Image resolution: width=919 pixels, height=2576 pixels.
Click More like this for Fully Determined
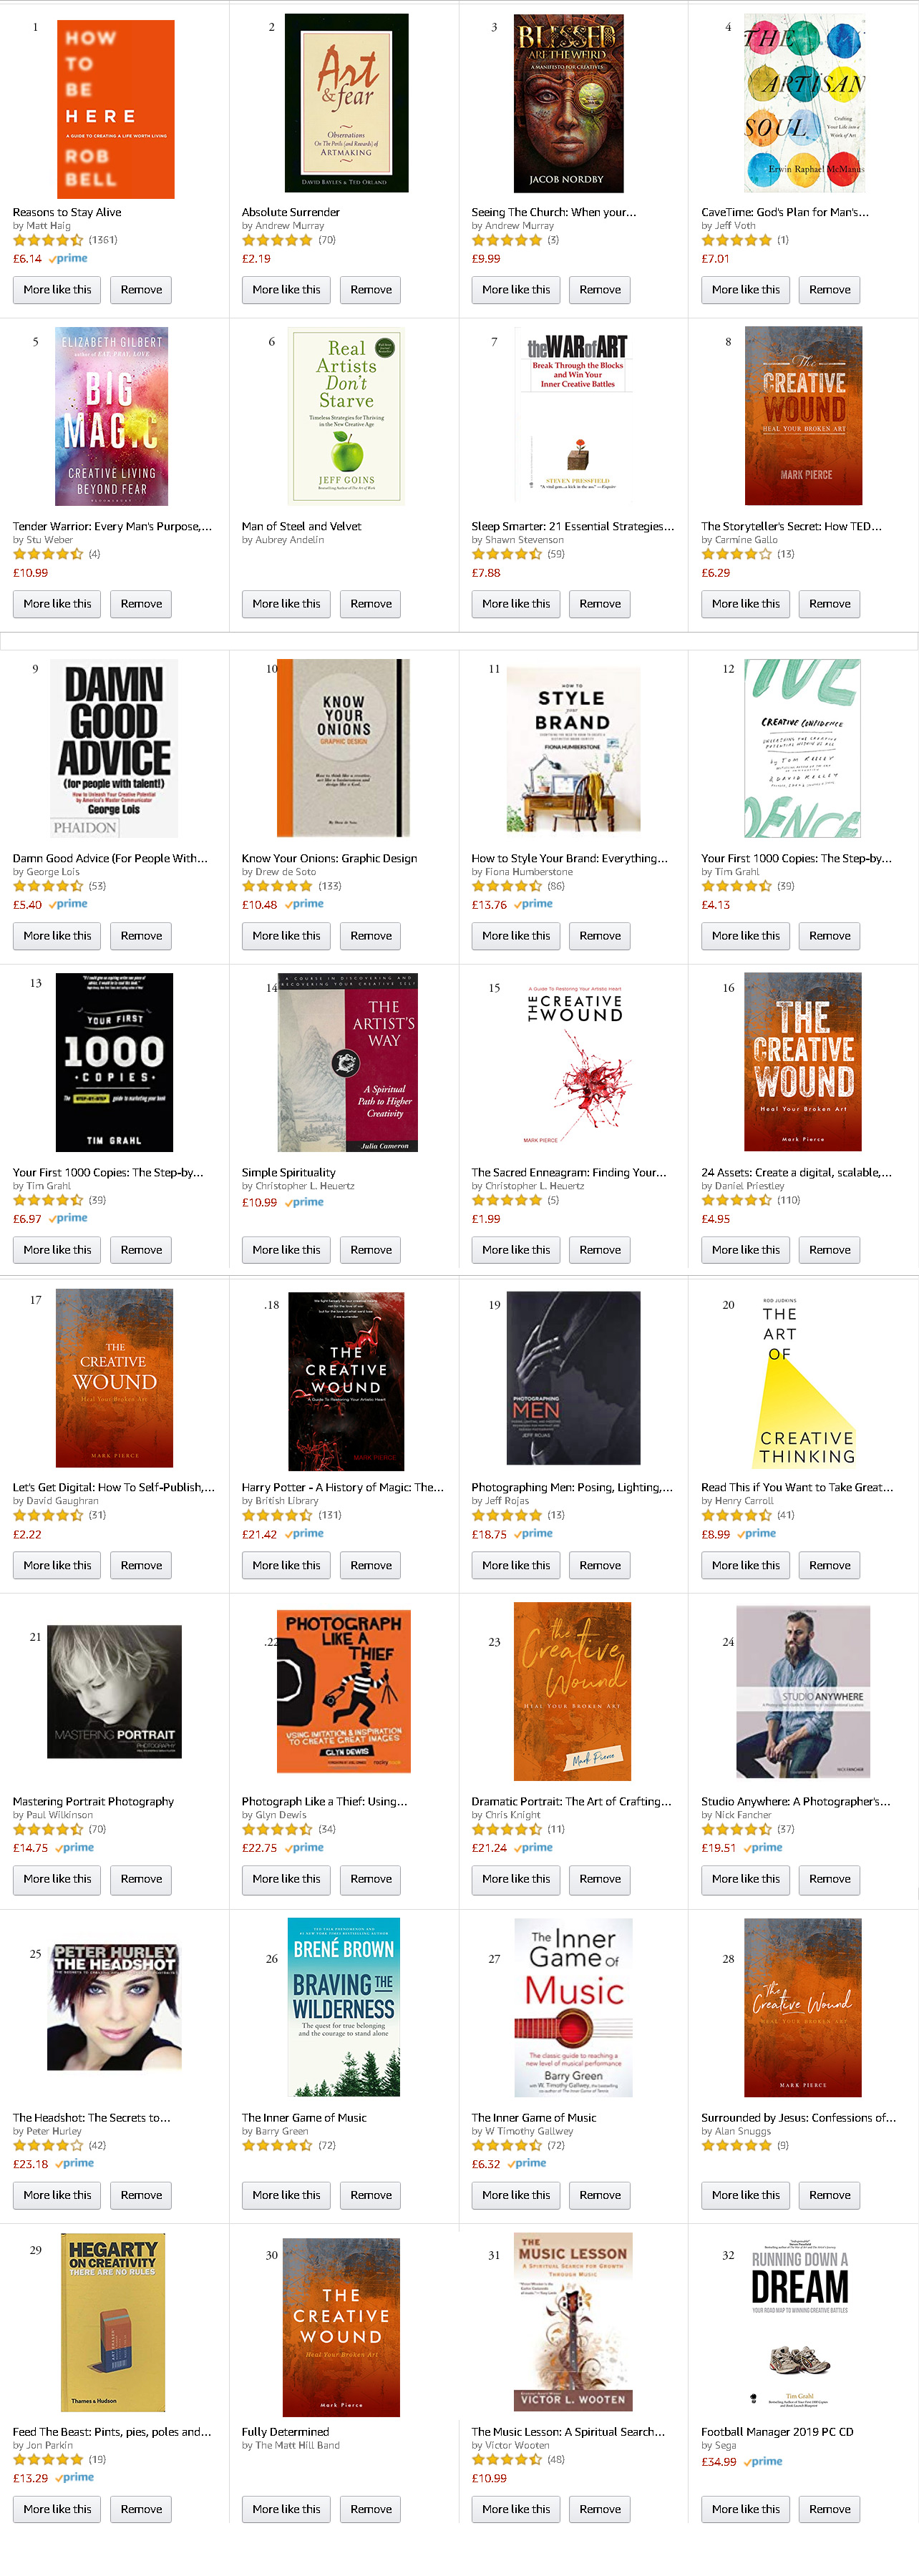point(286,2509)
